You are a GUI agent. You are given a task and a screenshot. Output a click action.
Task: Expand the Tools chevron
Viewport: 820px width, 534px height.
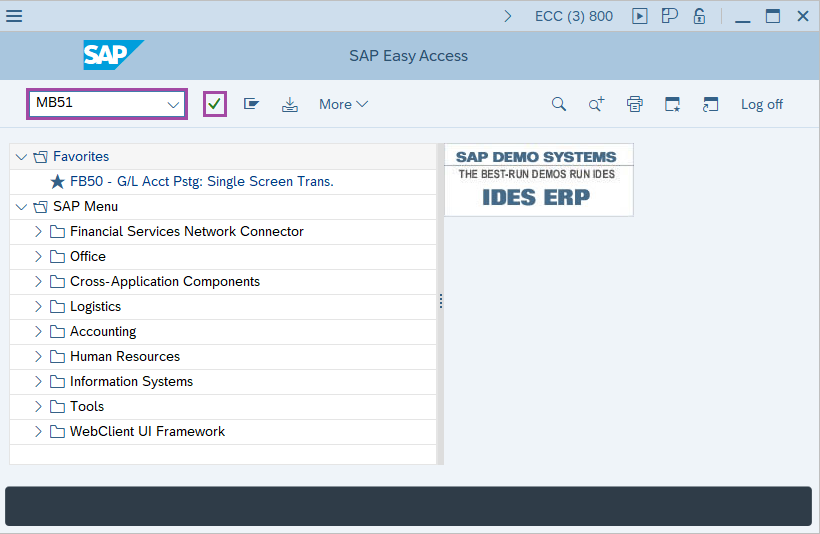click(x=38, y=406)
